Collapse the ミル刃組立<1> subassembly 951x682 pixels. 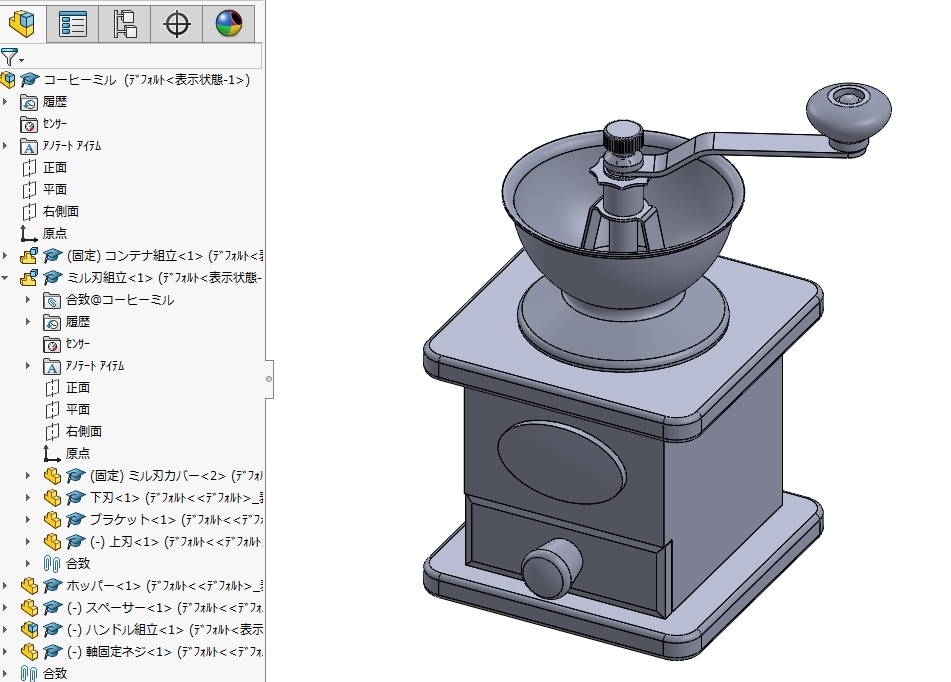point(6,278)
